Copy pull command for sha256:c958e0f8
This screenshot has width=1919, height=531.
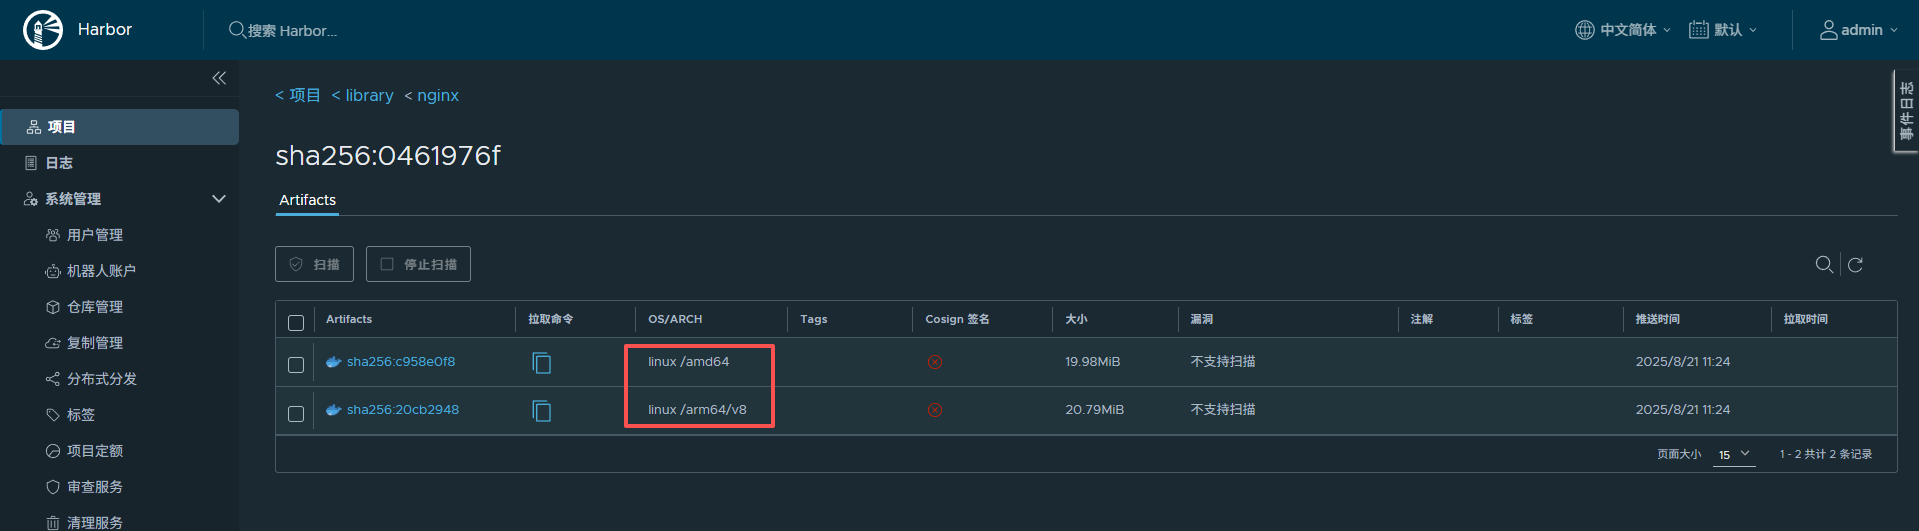pos(541,362)
